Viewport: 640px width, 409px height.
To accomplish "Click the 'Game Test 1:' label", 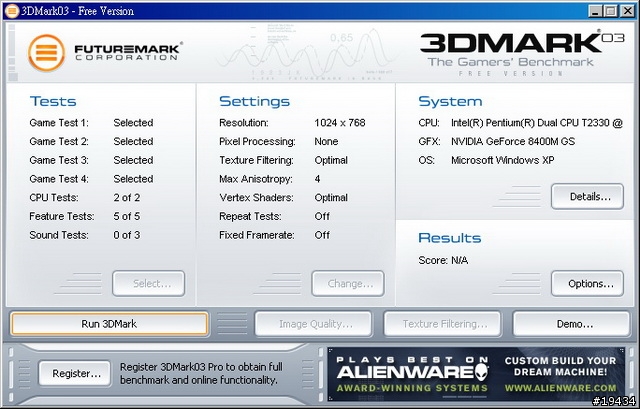I will [59, 122].
